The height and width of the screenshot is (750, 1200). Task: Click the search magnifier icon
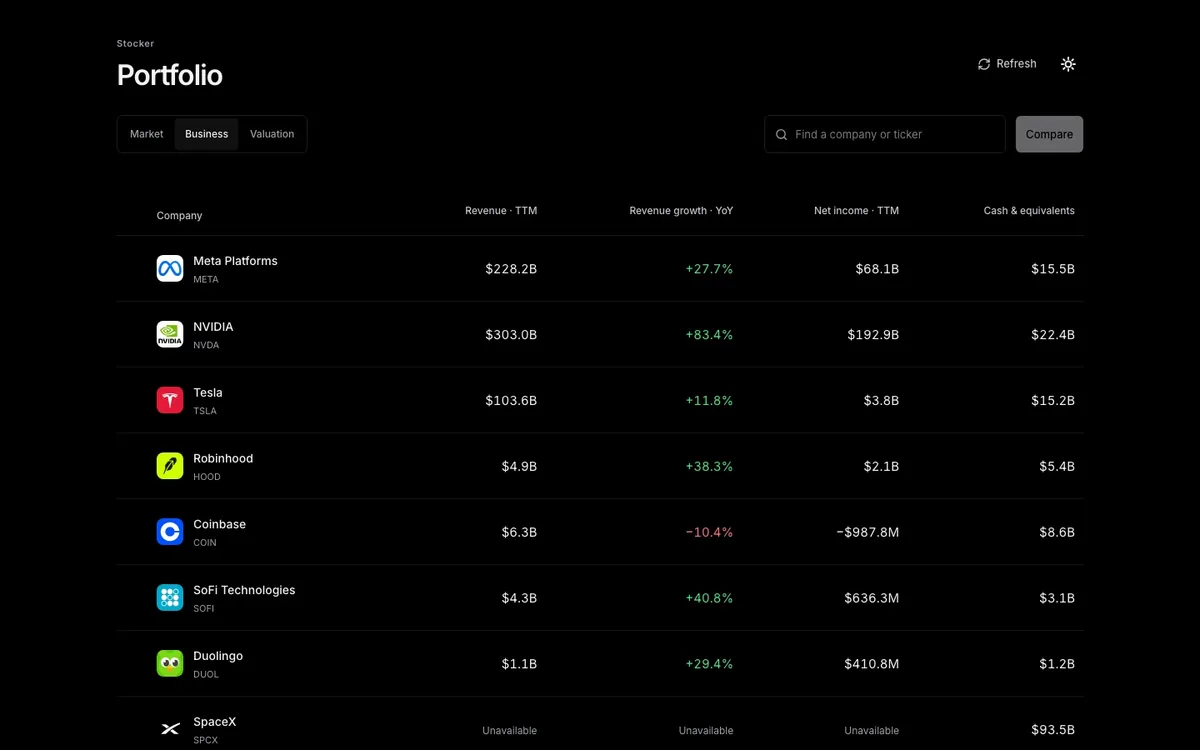coord(782,134)
